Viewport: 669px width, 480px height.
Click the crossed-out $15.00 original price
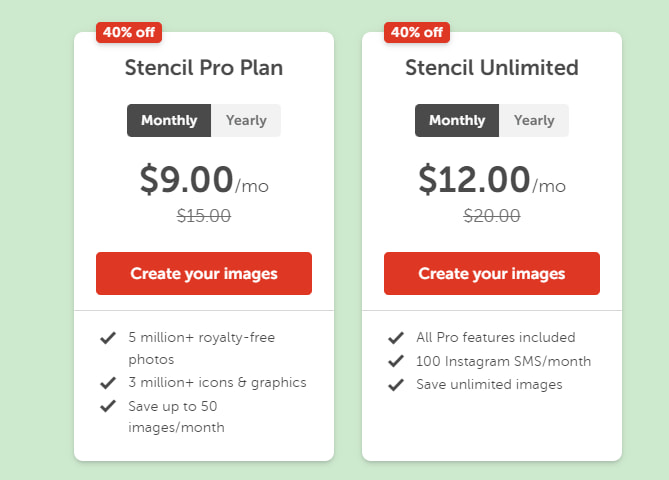pyautogui.click(x=204, y=215)
